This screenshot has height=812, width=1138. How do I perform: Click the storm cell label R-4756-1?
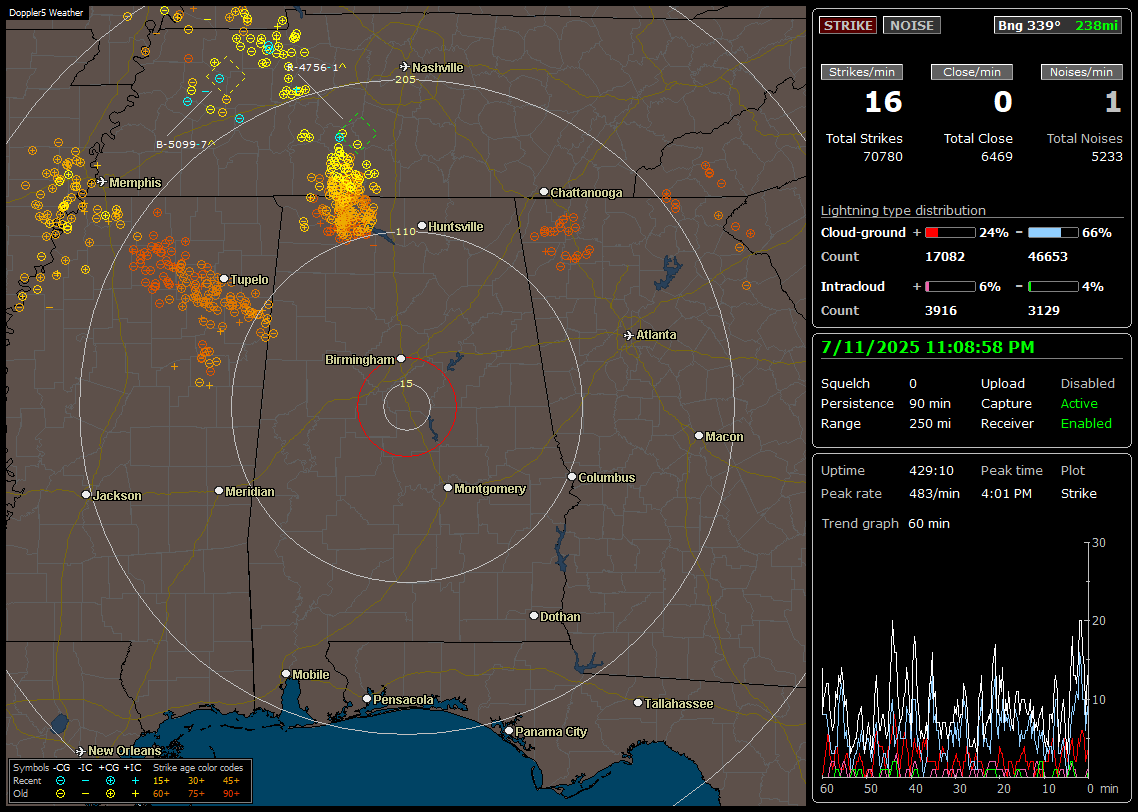[x=314, y=67]
